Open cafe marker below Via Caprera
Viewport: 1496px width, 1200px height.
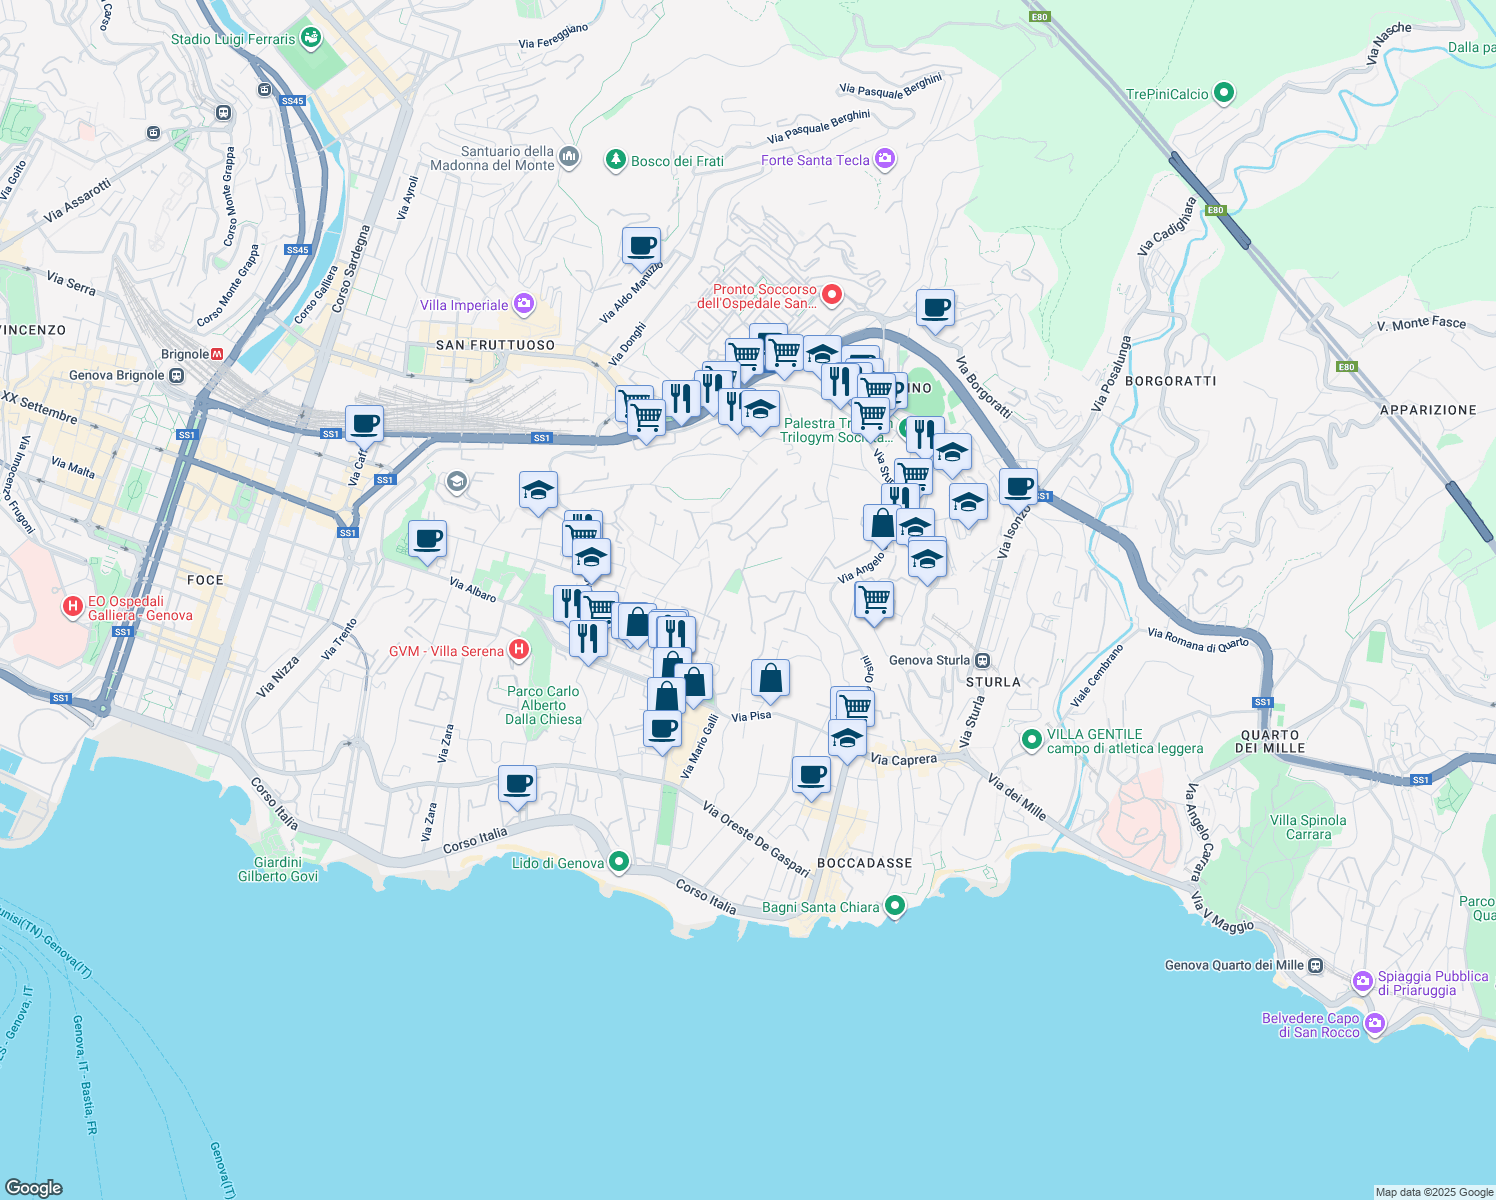(x=811, y=776)
